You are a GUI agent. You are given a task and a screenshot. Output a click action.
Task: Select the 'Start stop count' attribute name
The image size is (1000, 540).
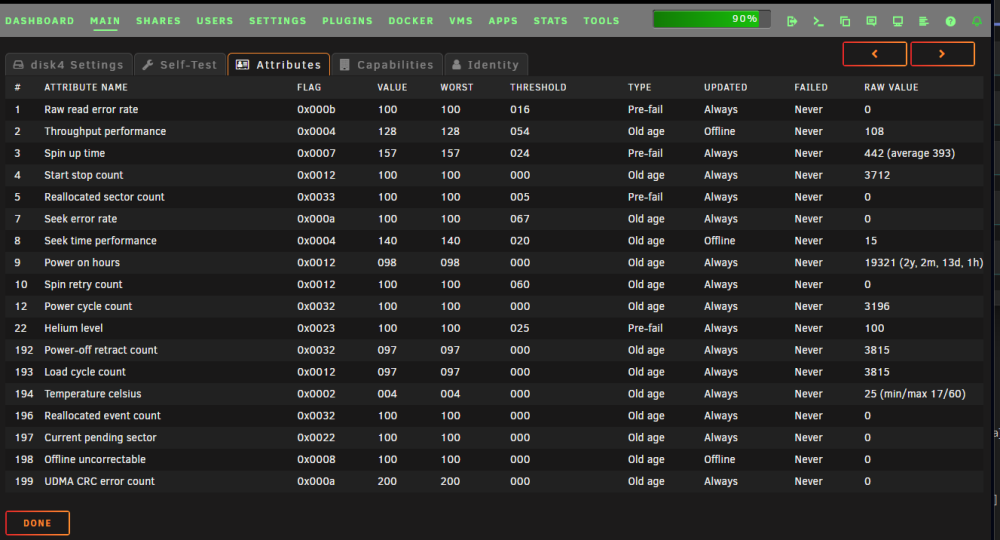click(x=84, y=175)
